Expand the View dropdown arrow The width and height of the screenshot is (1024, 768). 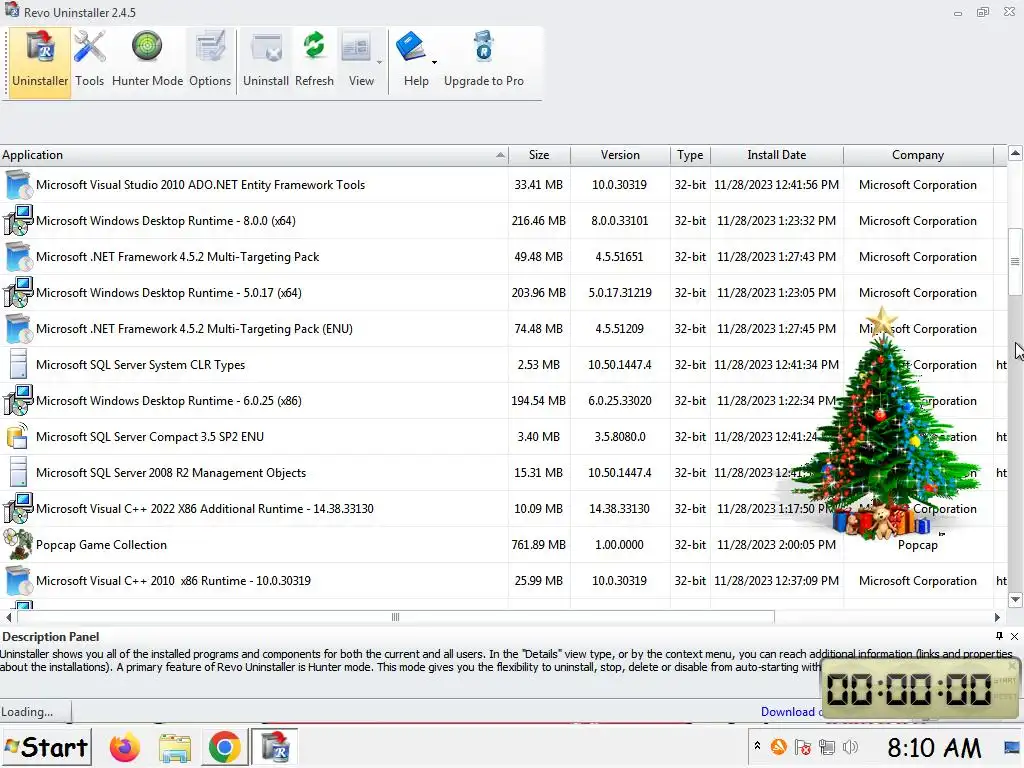[x=379, y=62]
